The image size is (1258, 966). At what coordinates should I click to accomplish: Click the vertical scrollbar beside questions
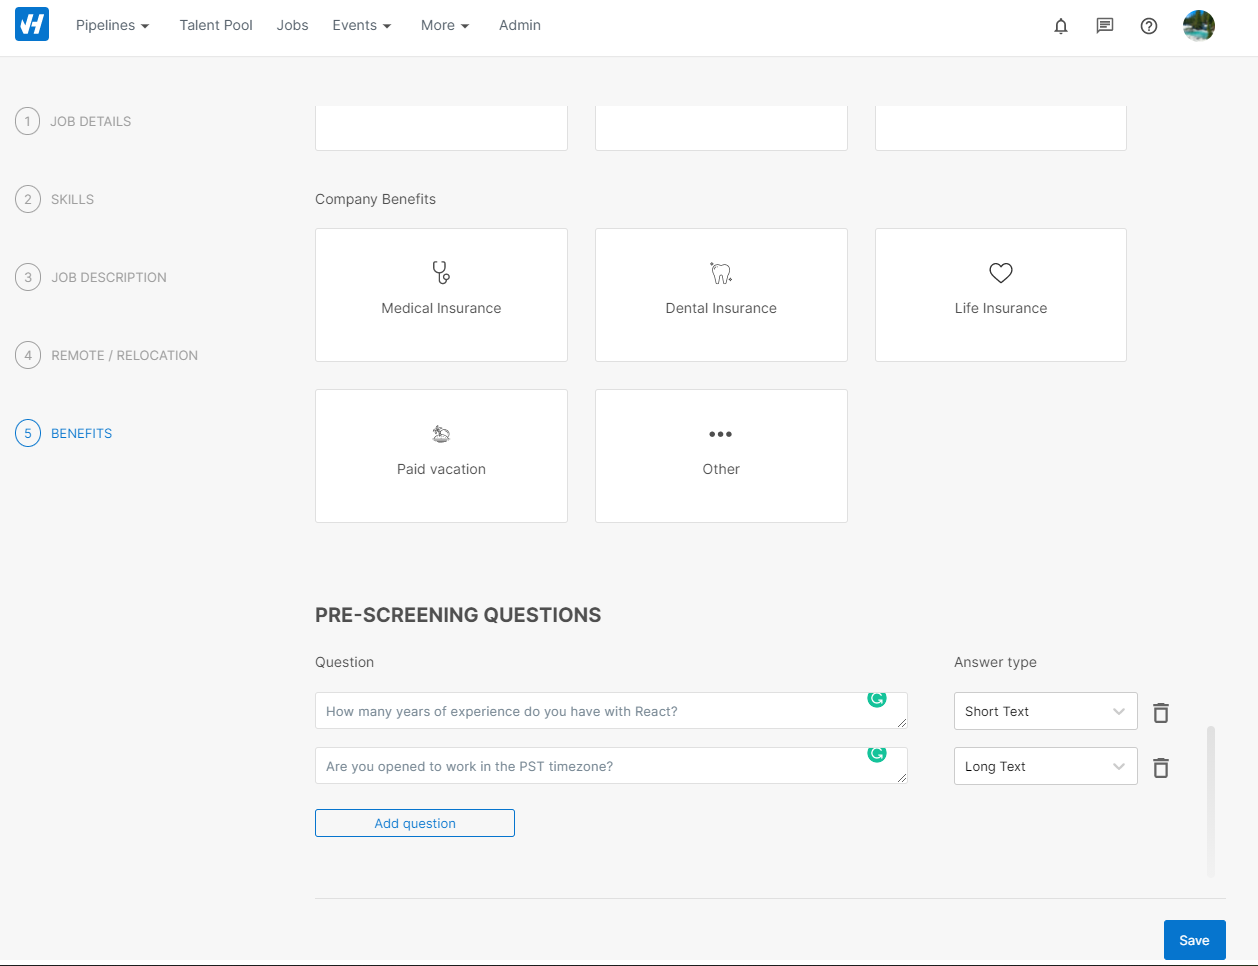click(1211, 800)
